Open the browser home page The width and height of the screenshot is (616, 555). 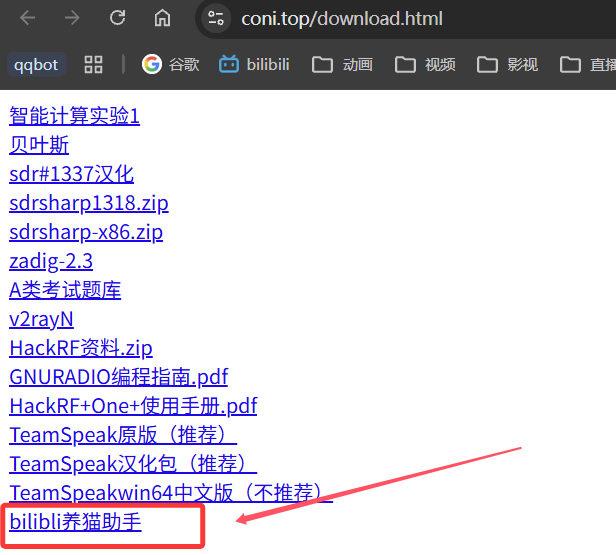pos(162,18)
